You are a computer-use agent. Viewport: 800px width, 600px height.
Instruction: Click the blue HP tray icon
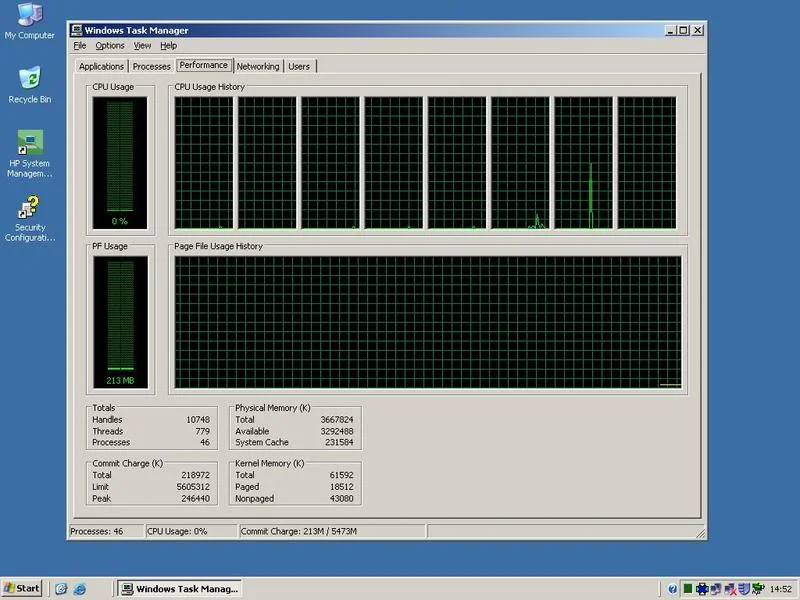tap(702, 589)
